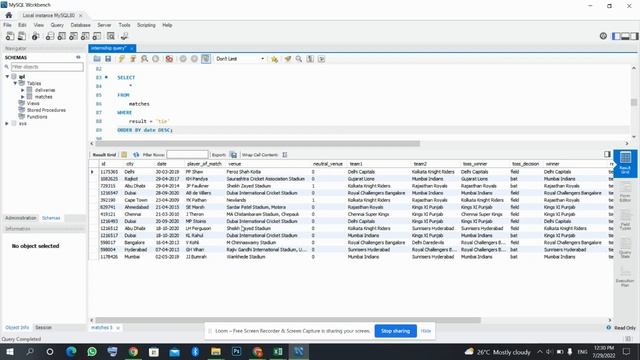Switch to the Administration tab
640x360 pixels.
[x=21, y=218]
